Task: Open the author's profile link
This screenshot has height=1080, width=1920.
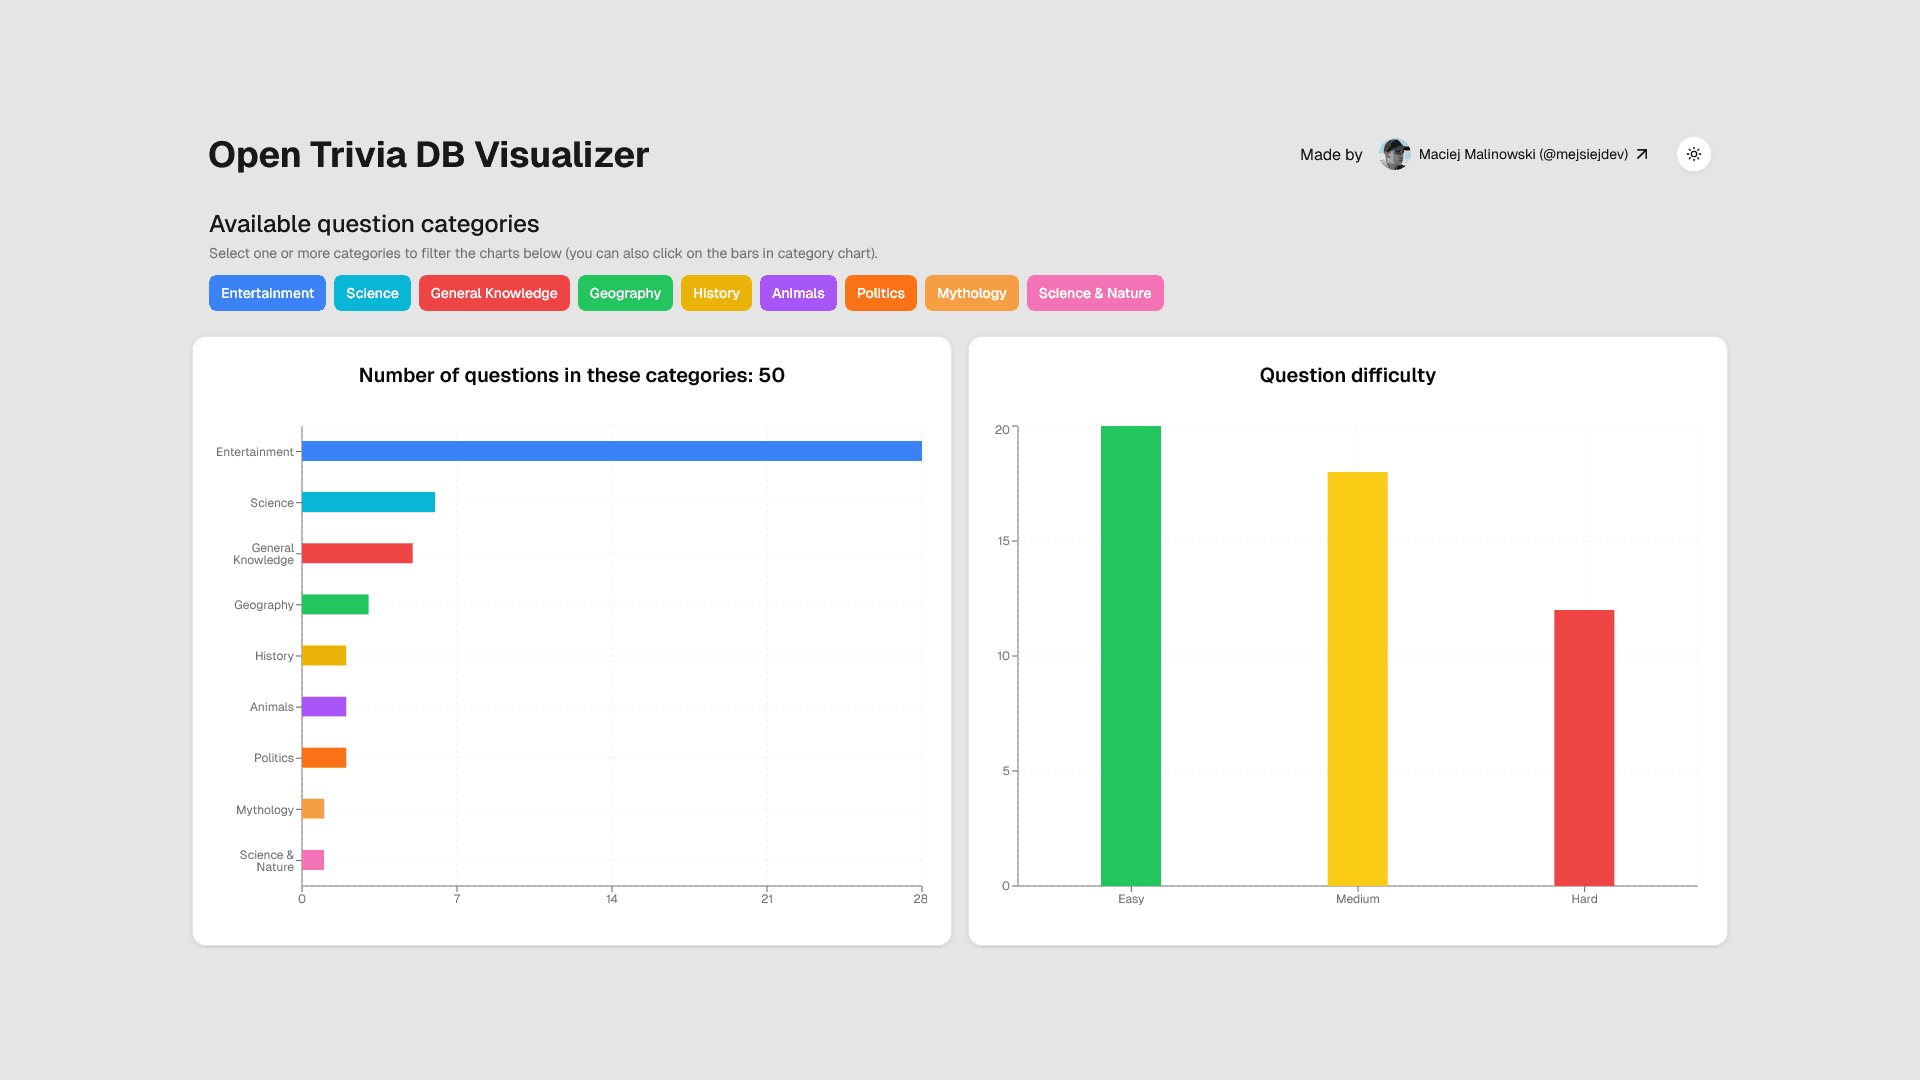Action: pos(1523,154)
